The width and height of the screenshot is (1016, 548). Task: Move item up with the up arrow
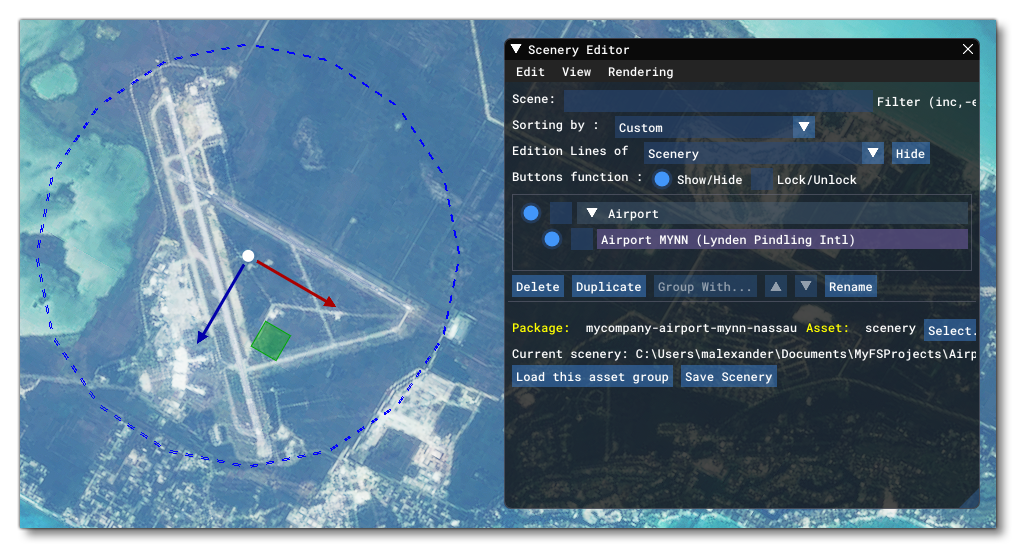[775, 286]
